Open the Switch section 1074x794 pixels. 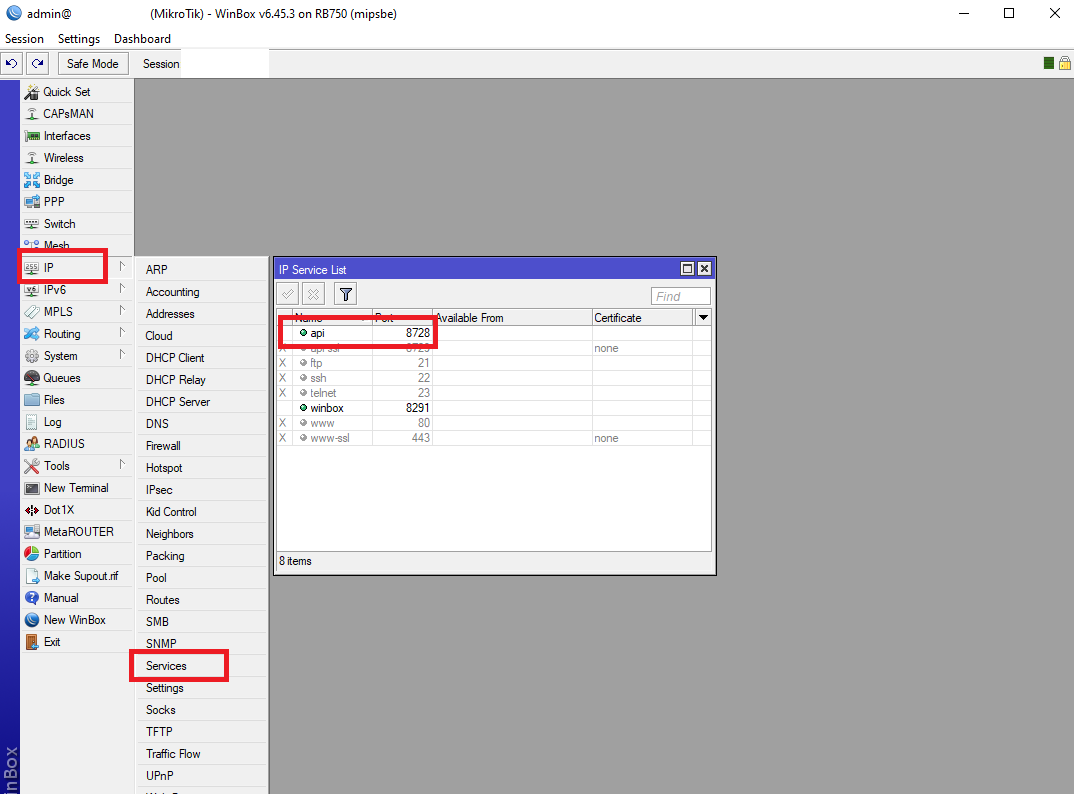click(76, 223)
